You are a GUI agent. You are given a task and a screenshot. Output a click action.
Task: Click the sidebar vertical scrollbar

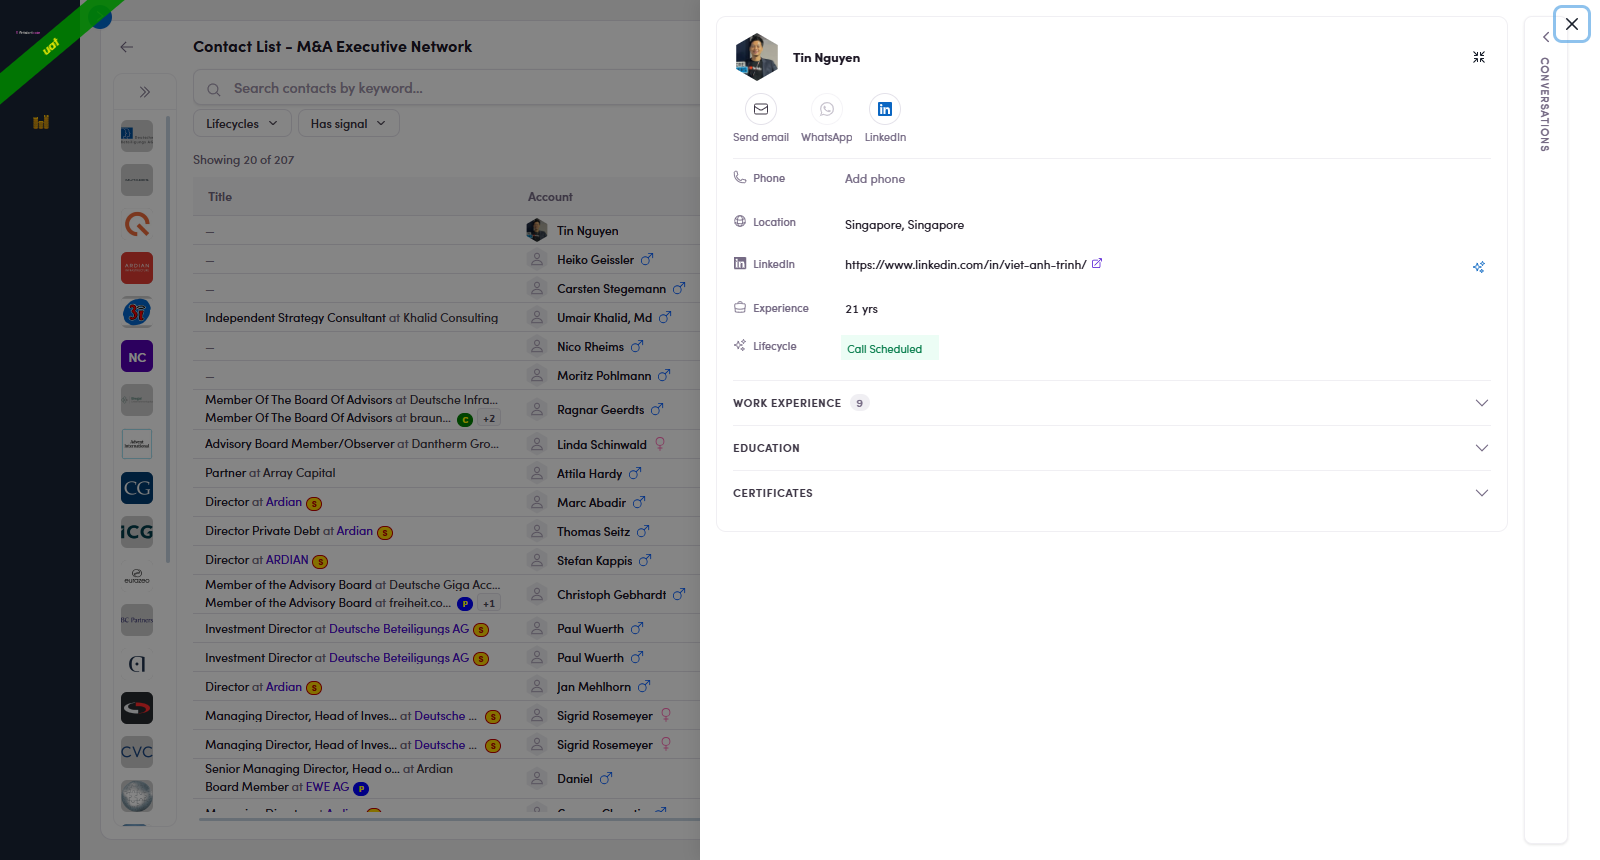coord(168,340)
